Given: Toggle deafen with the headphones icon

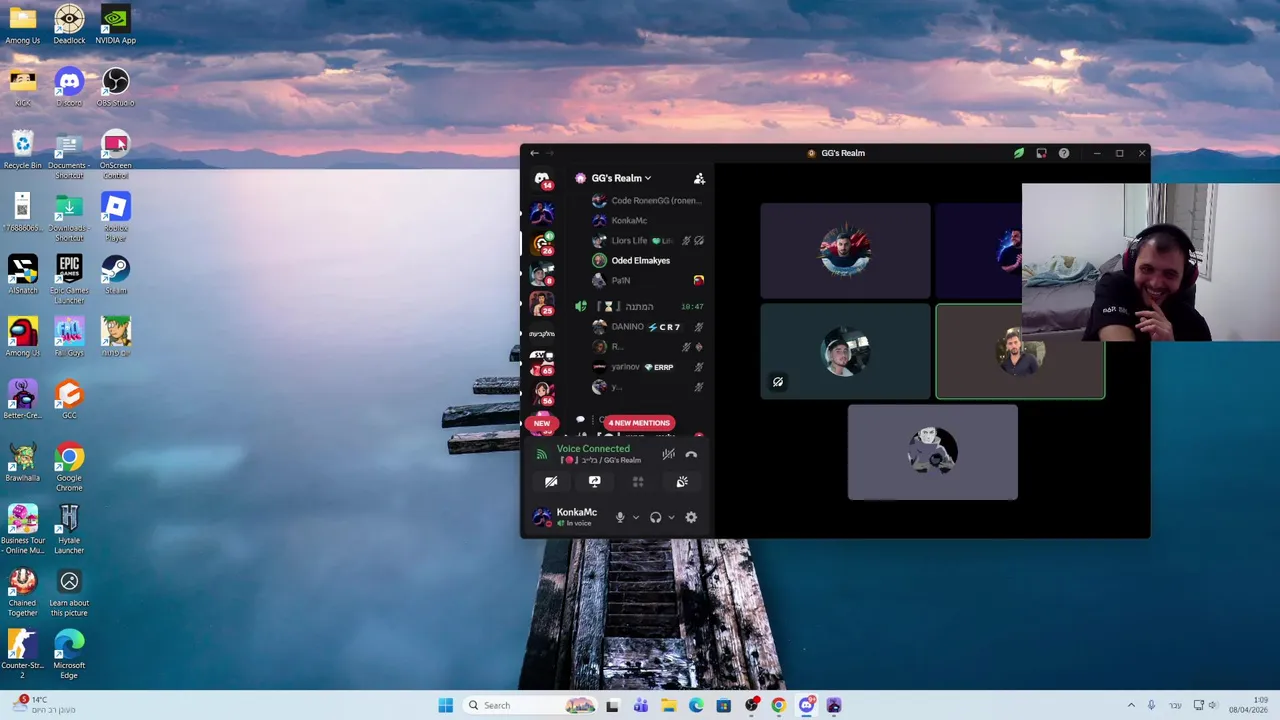Looking at the screenshot, I should pos(655,517).
